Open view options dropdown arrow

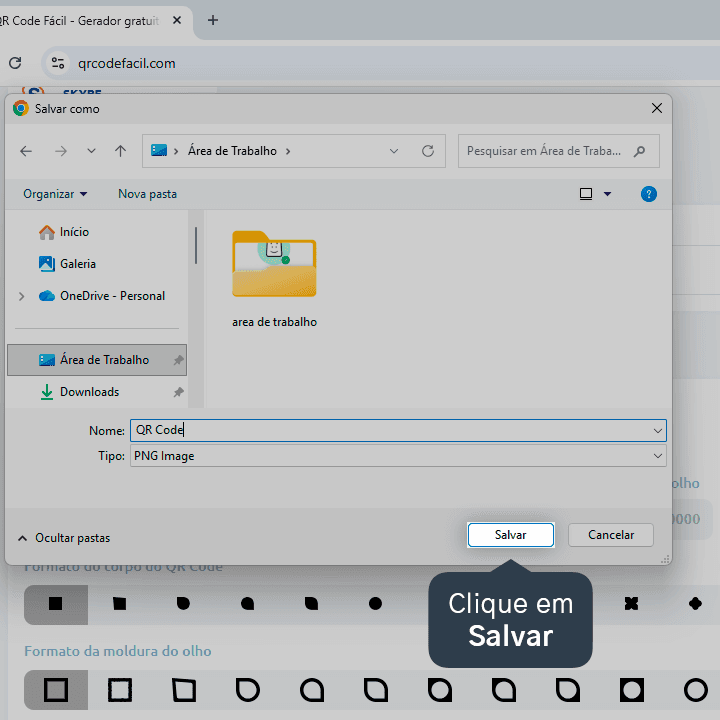click(x=608, y=194)
